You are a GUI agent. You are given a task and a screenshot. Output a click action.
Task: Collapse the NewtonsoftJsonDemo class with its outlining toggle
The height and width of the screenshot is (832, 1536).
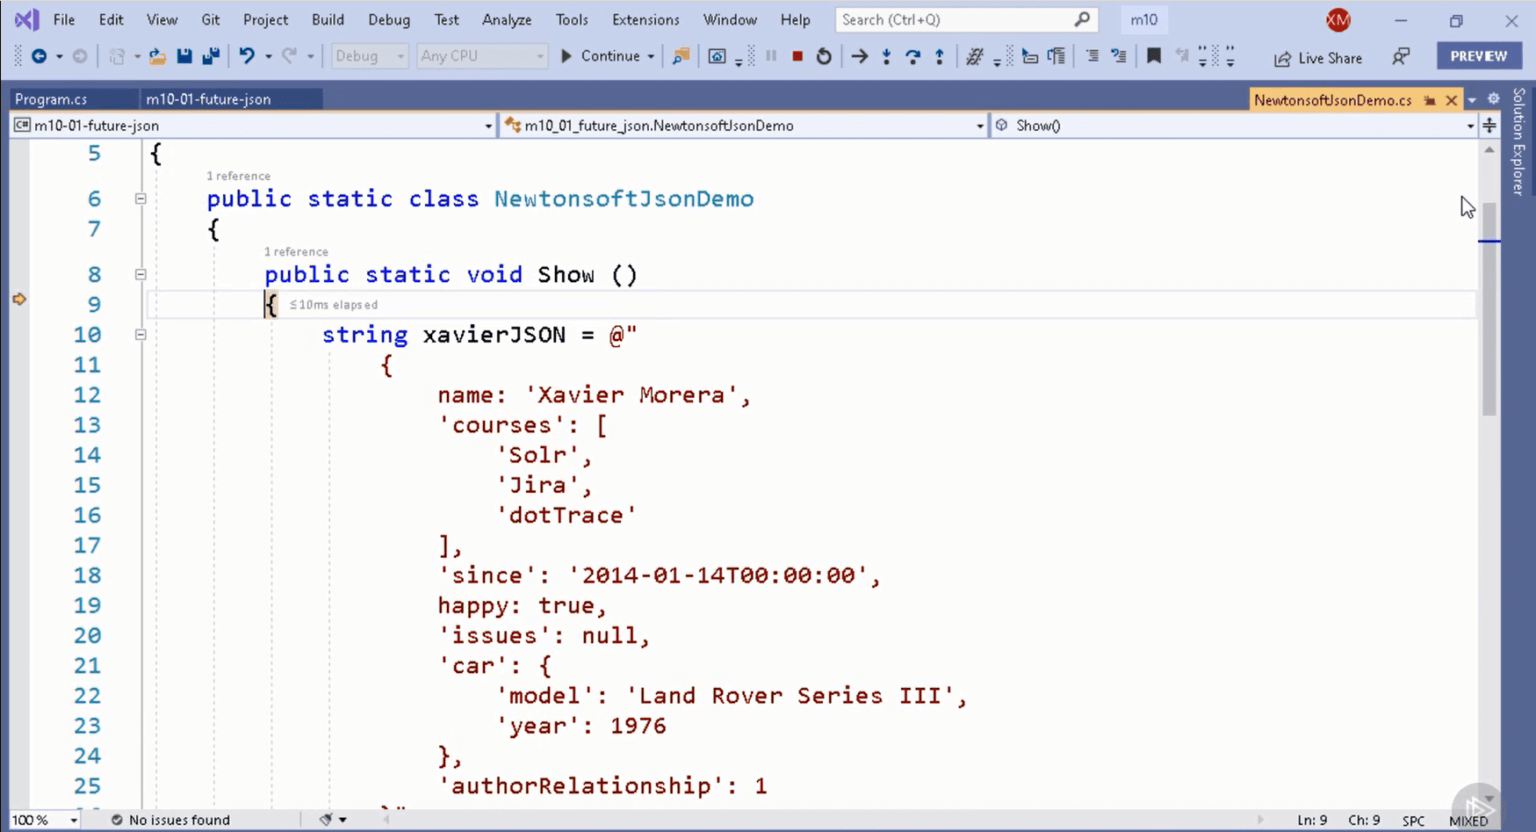(x=141, y=199)
